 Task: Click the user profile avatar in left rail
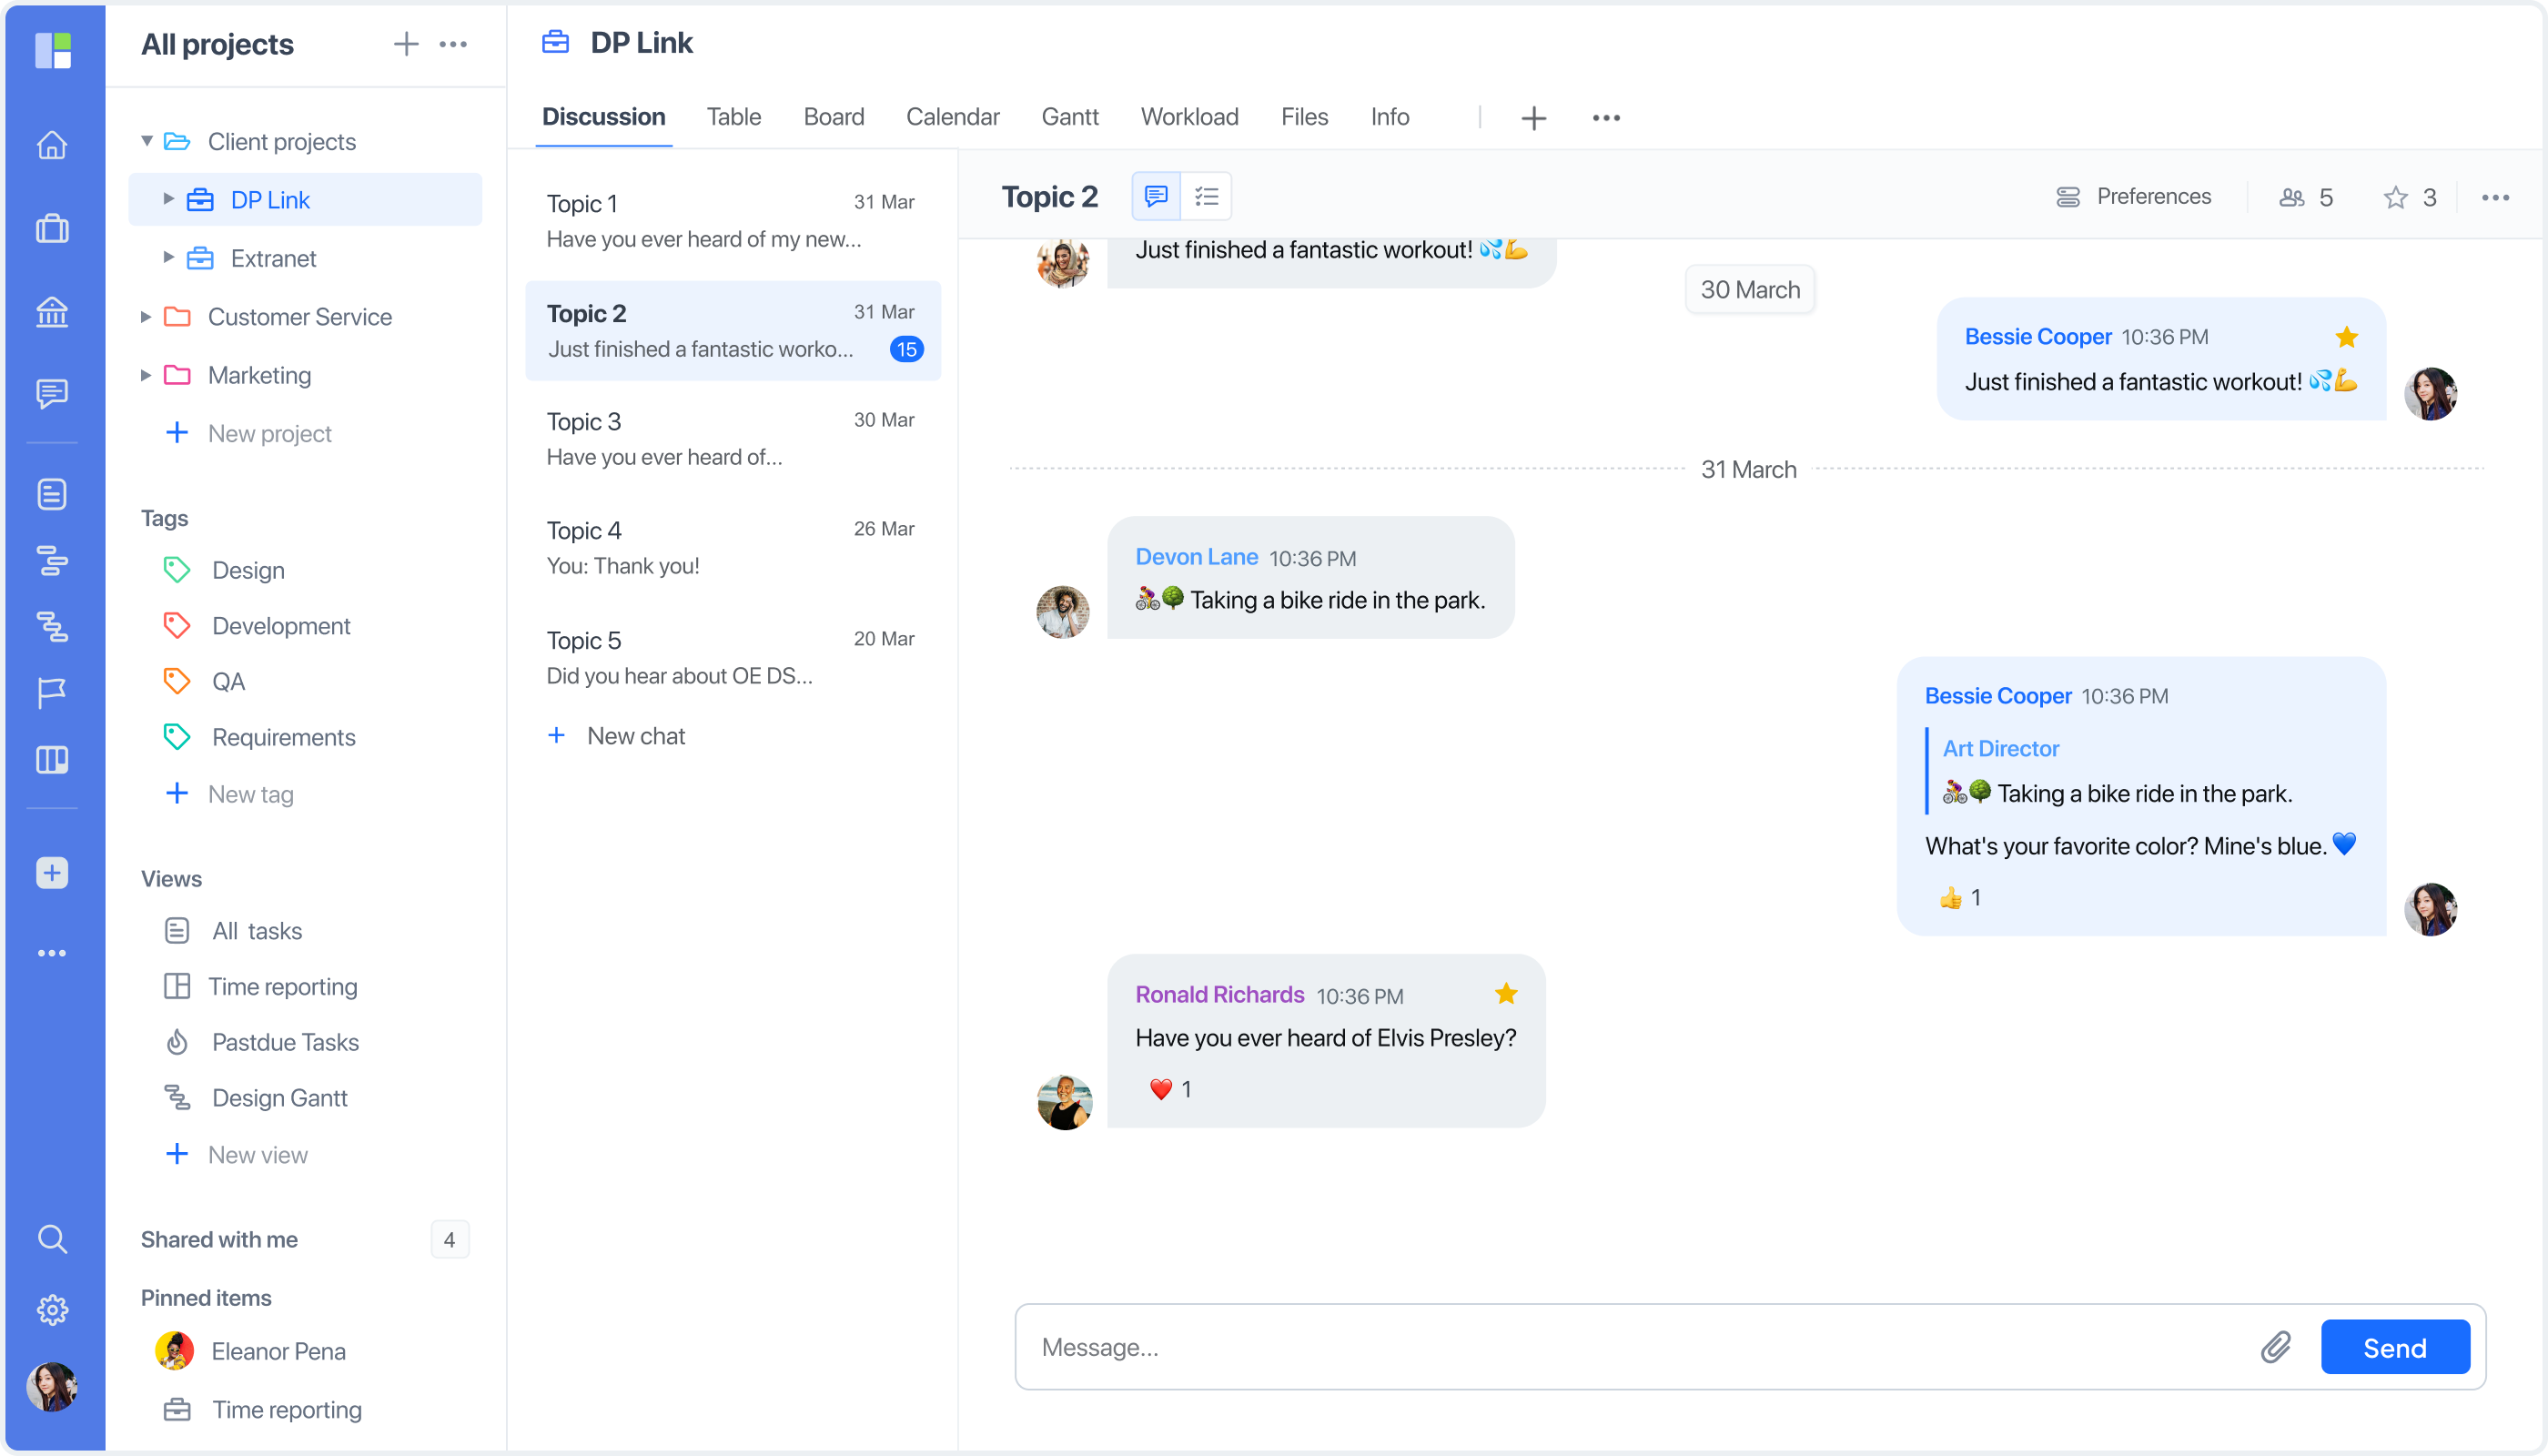click(x=52, y=1388)
